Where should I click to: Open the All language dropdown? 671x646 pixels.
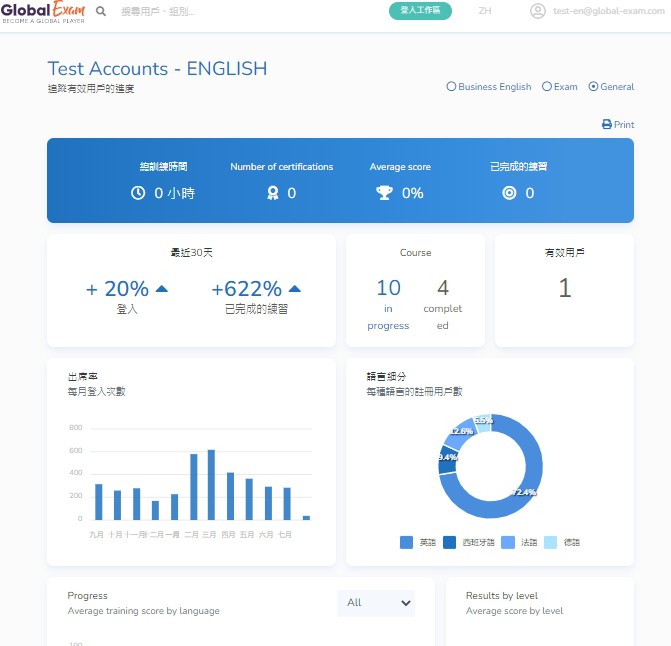376,603
